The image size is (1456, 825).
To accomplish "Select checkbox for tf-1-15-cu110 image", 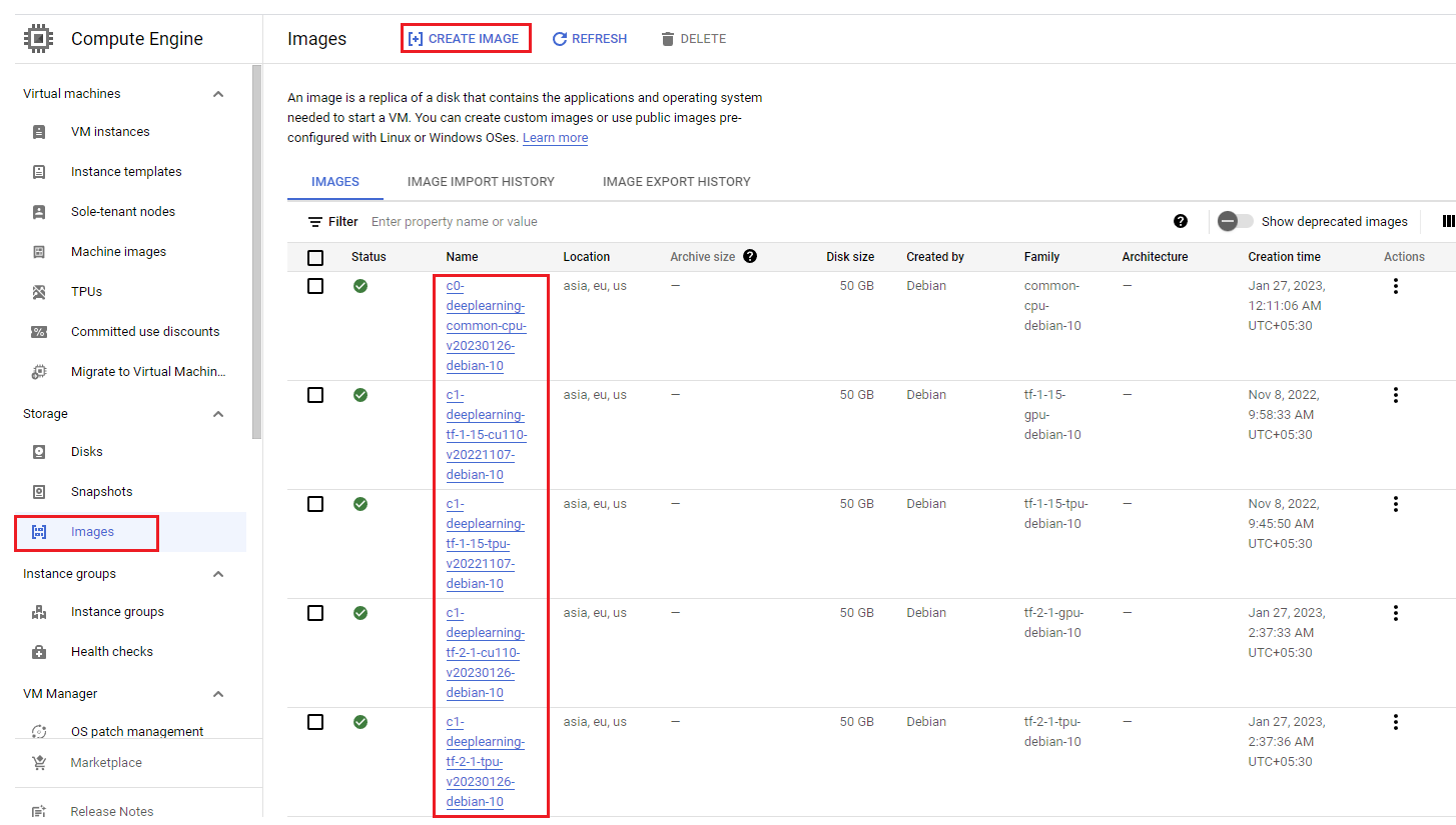I will (315, 395).
